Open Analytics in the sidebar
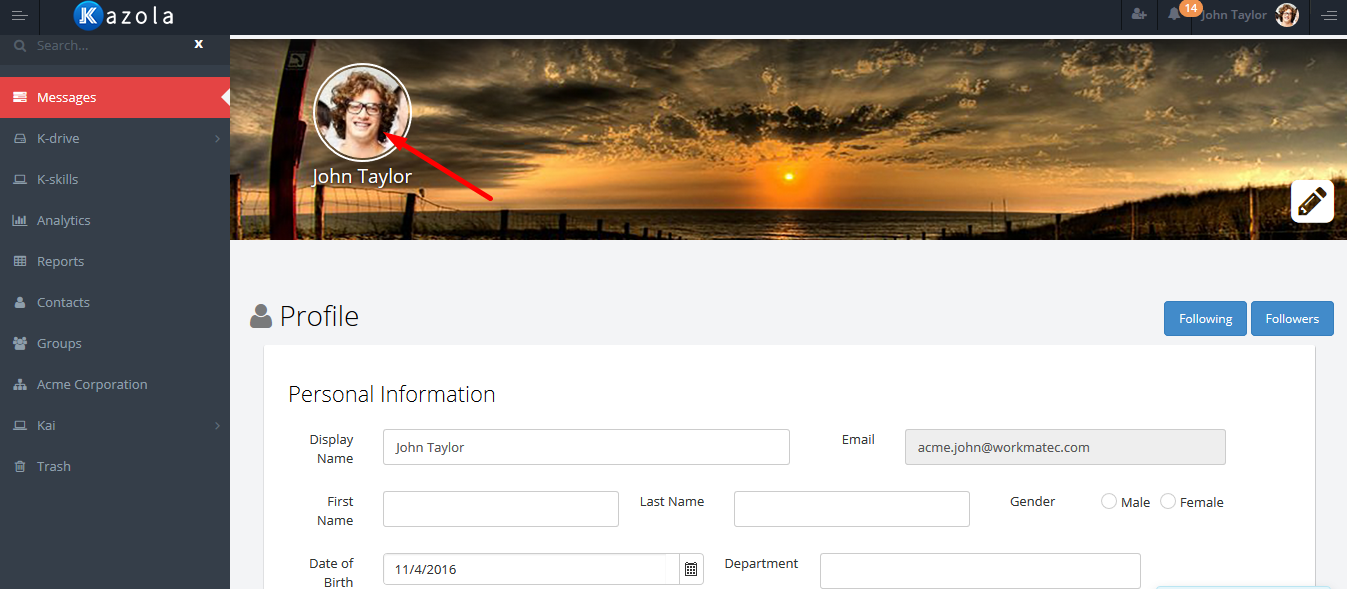The width and height of the screenshot is (1347, 589). click(115, 220)
